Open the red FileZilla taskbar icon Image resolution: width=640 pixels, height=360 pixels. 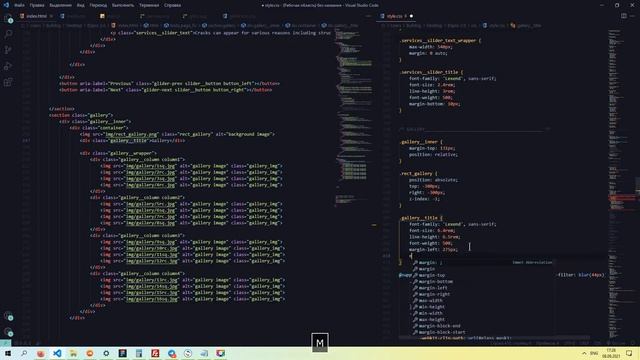(x=155, y=353)
